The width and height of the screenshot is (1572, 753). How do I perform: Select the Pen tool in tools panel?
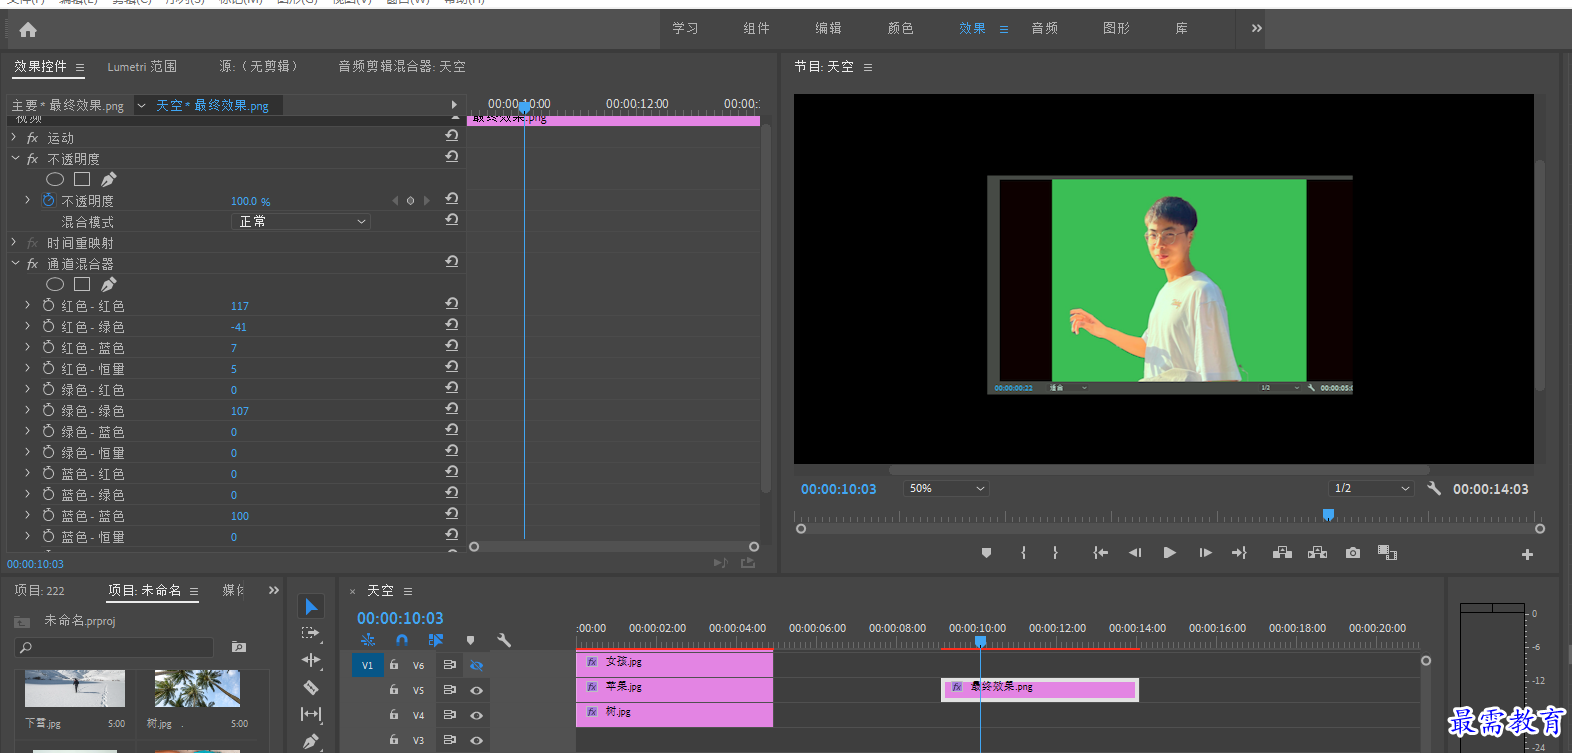pos(311,741)
